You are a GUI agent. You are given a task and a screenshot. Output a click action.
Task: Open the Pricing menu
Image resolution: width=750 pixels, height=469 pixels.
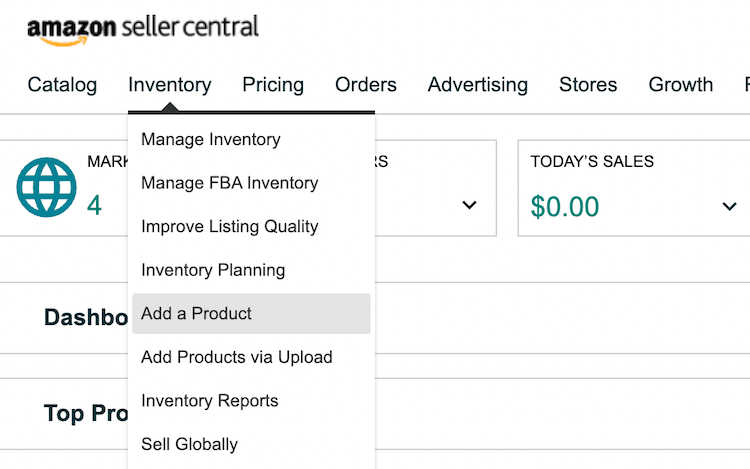(273, 85)
